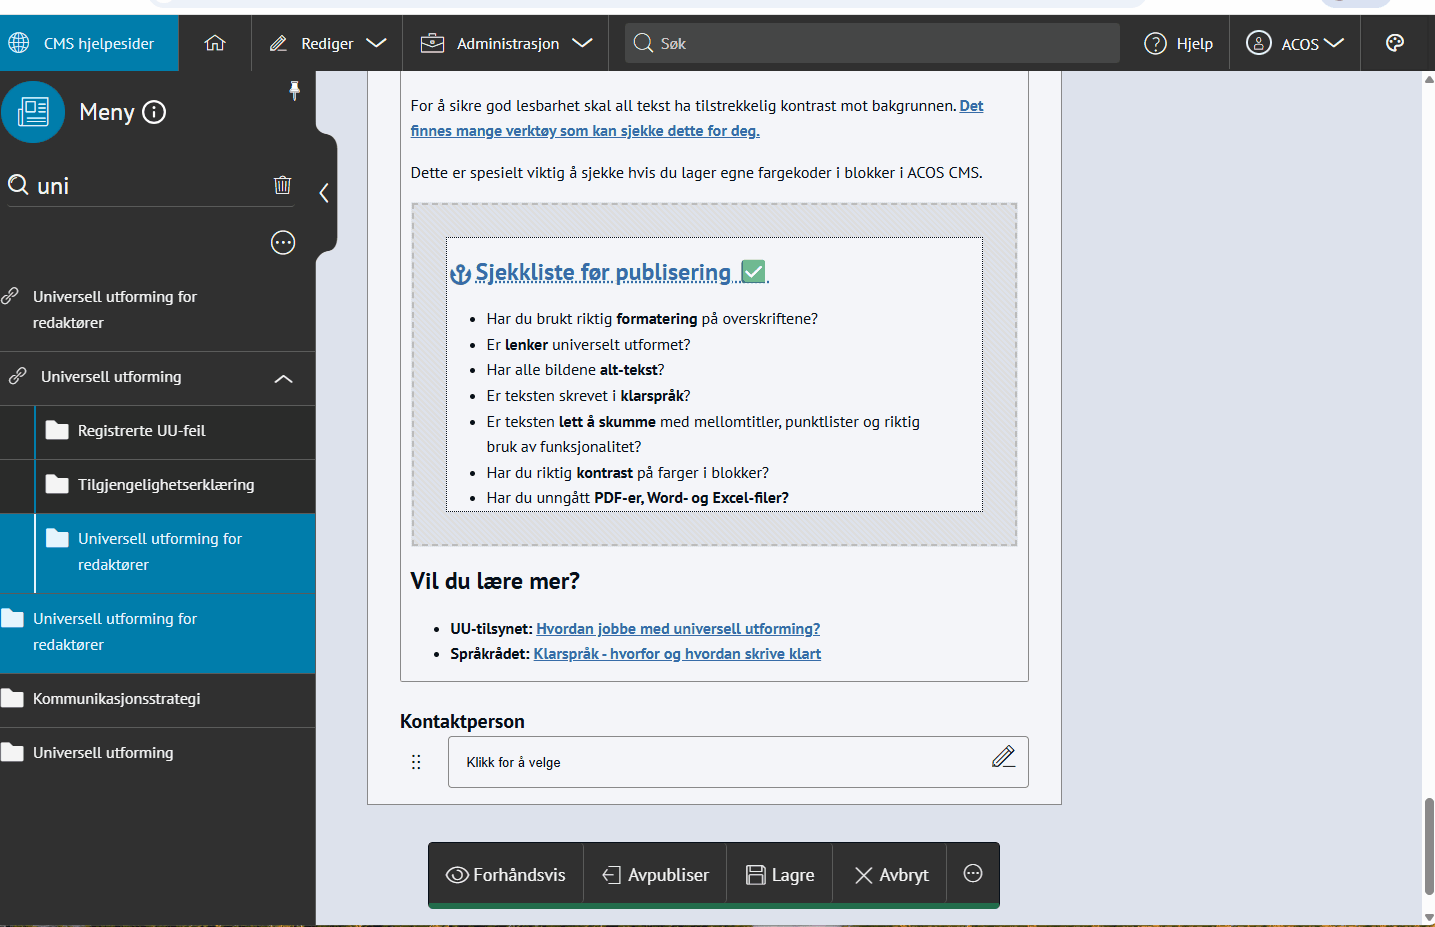Open more actions in bottom toolbar
1435x927 pixels.
point(972,874)
